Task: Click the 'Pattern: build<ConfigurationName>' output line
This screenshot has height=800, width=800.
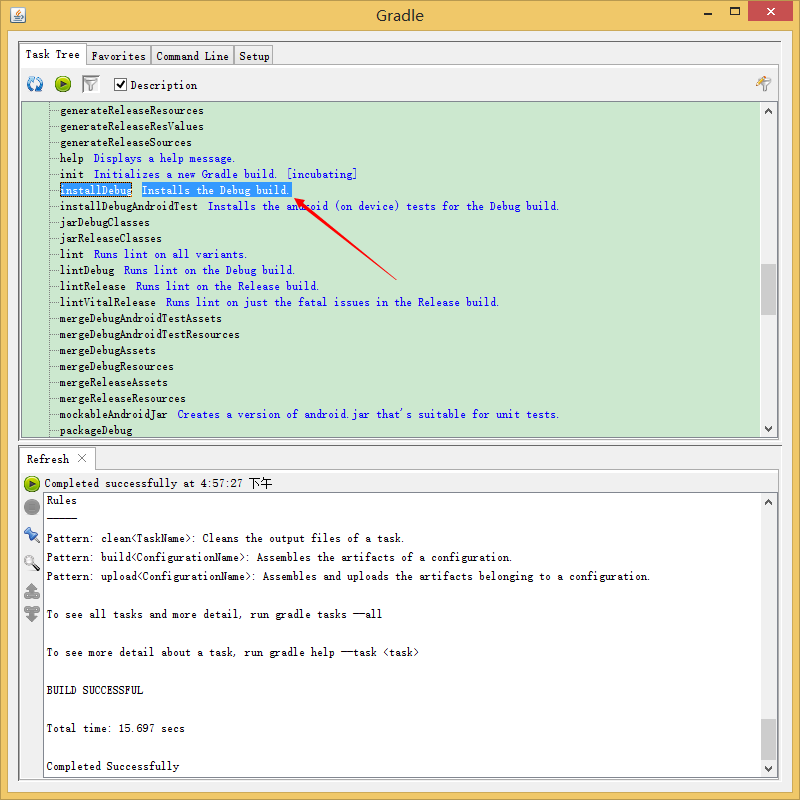Action: (279, 557)
